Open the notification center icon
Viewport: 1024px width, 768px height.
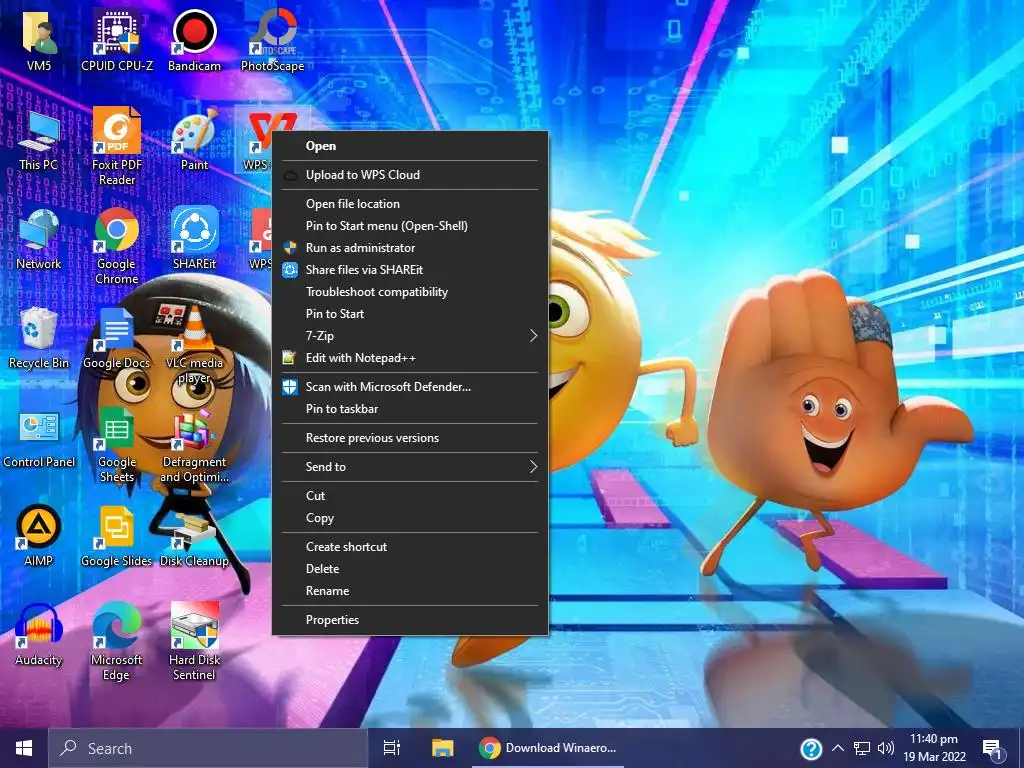click(991, 749)
